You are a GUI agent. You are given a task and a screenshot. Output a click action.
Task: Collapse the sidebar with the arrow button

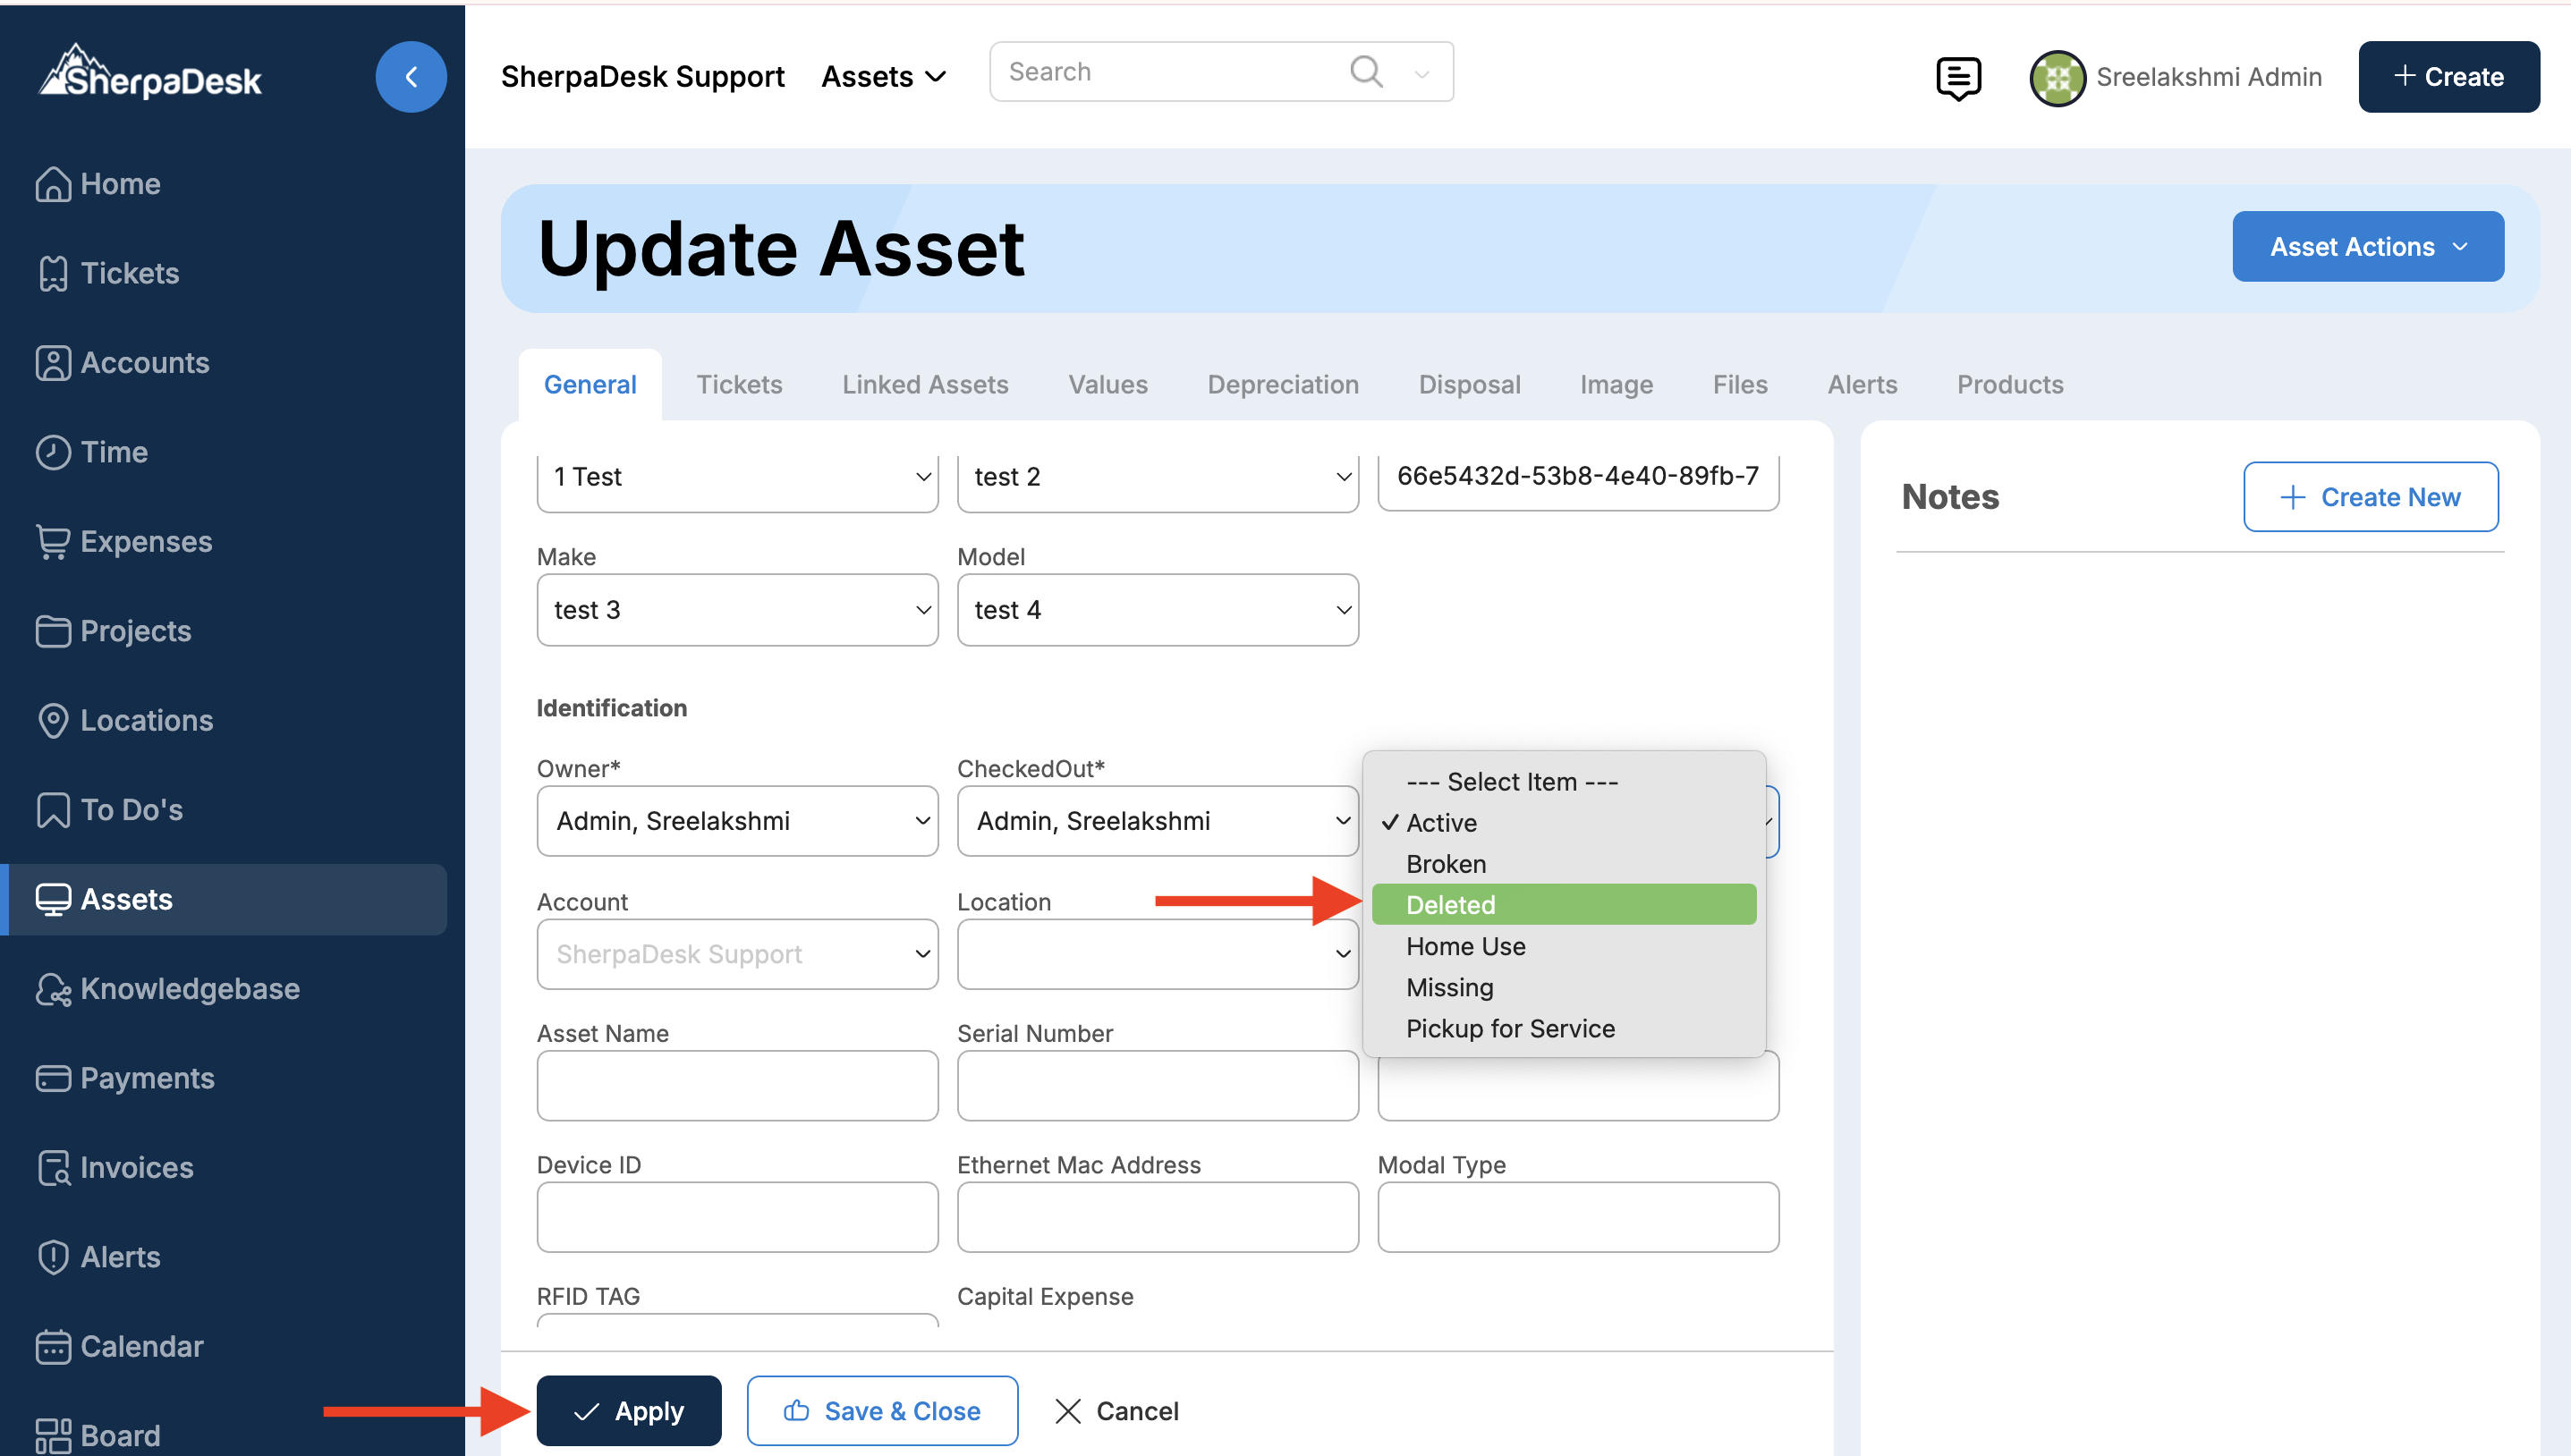click(410, 77)
